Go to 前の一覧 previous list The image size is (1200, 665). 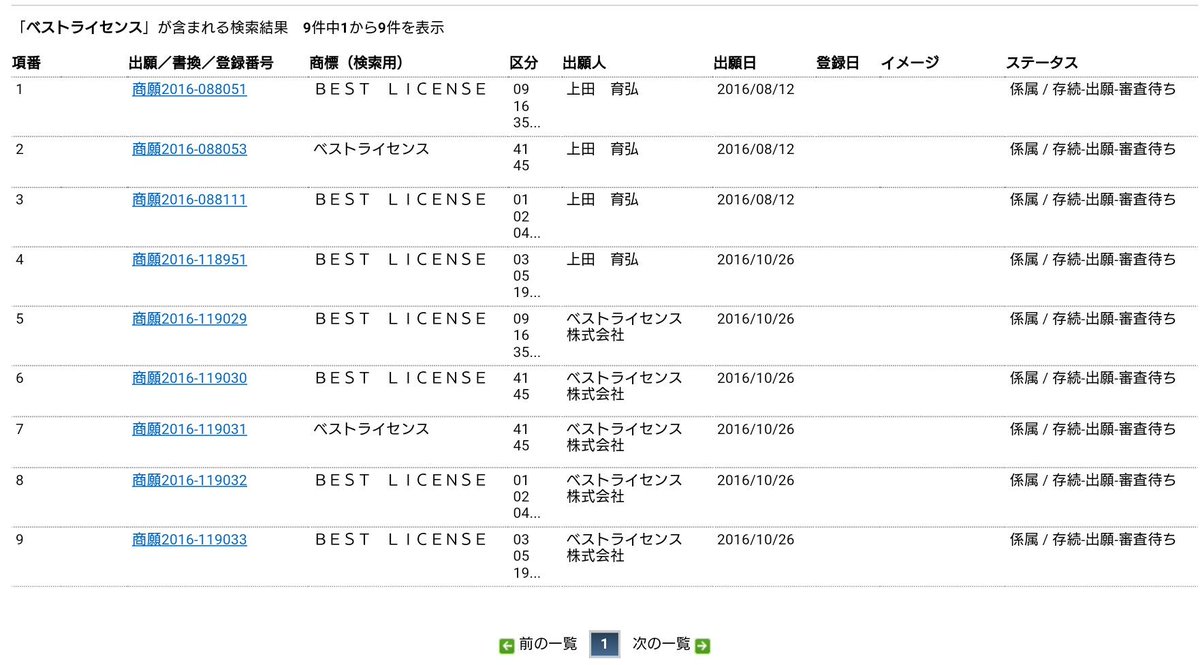pos(548,644)
